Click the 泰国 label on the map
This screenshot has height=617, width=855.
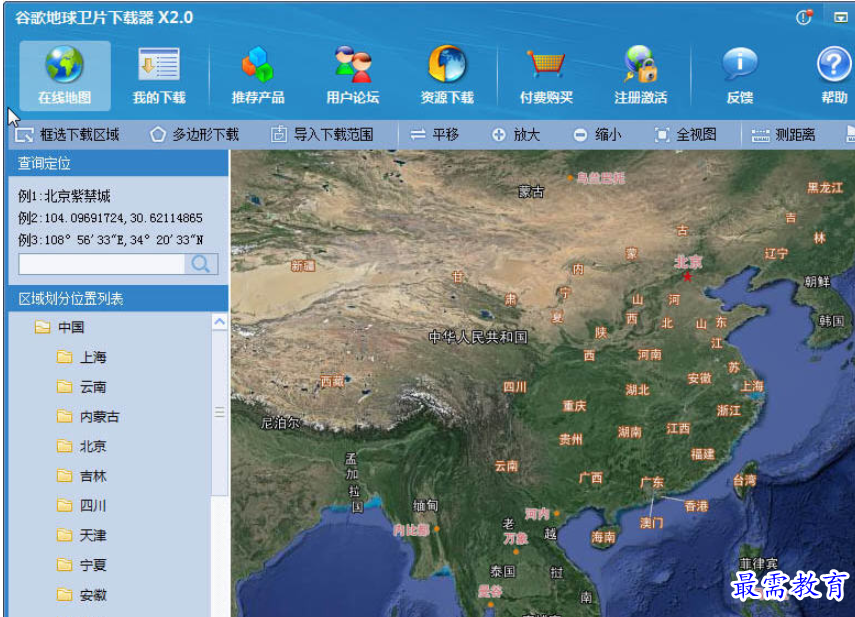(502, 571)
